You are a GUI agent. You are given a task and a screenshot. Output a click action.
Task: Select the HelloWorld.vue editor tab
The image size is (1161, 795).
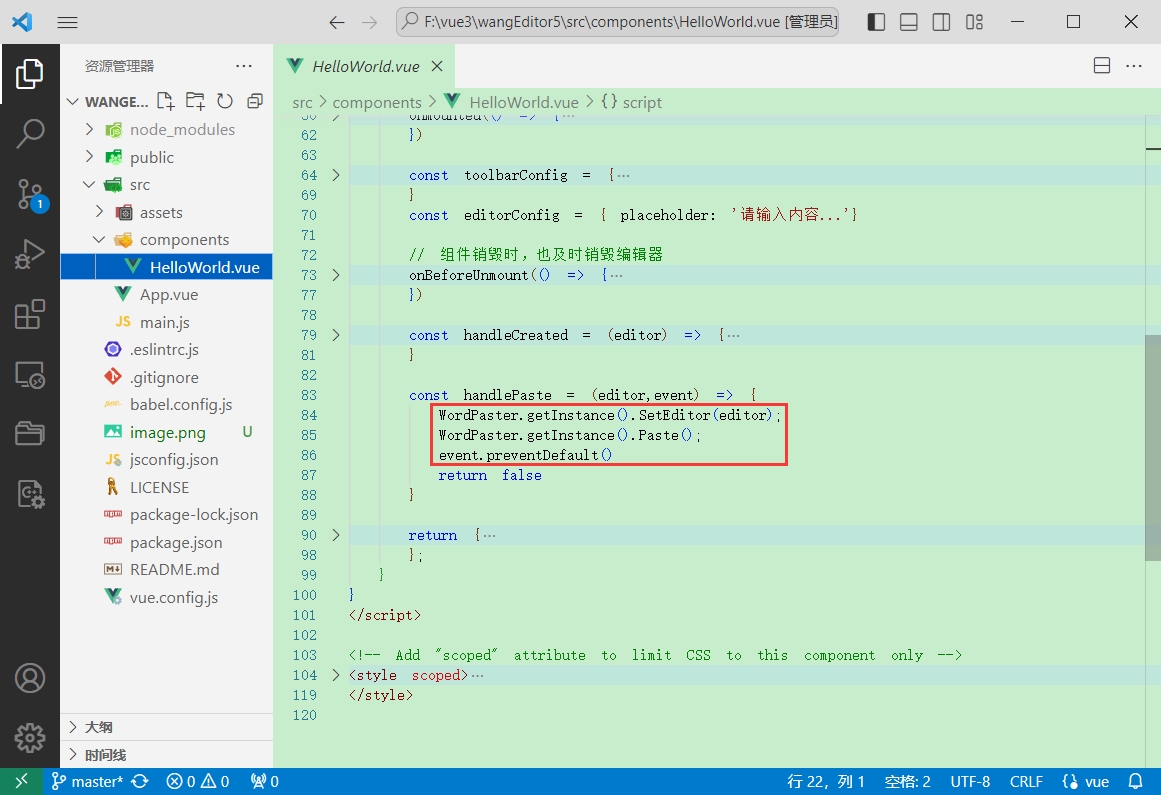[365, 66]
